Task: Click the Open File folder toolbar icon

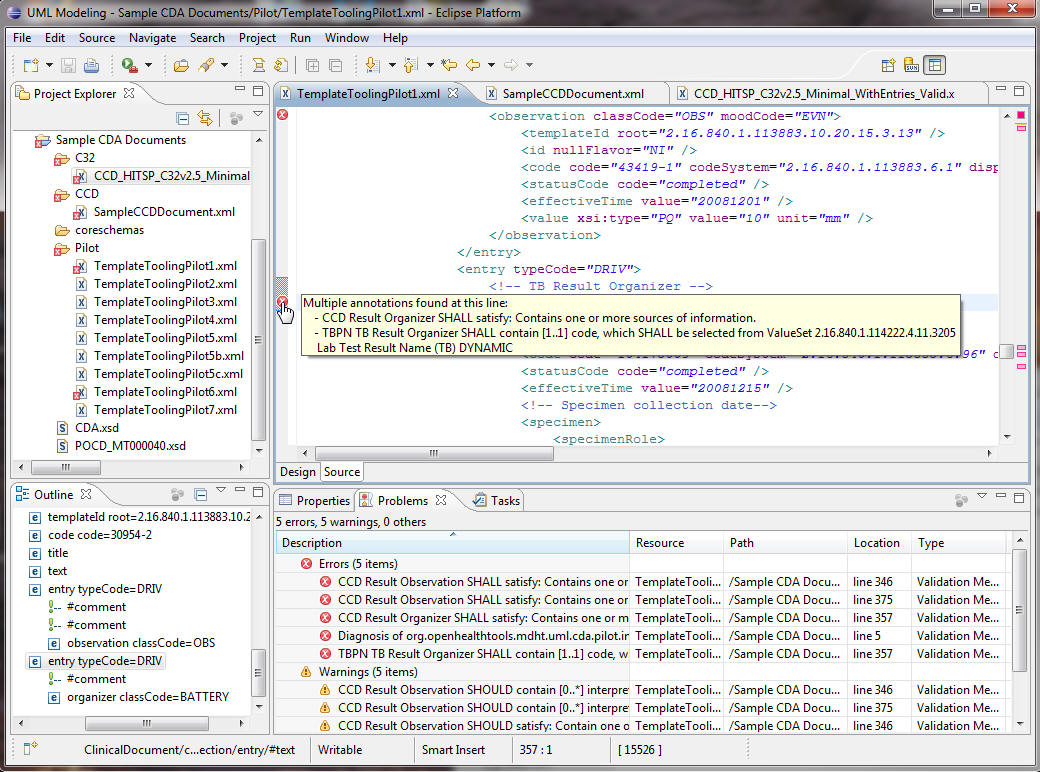Action: (x=181, y=66)
